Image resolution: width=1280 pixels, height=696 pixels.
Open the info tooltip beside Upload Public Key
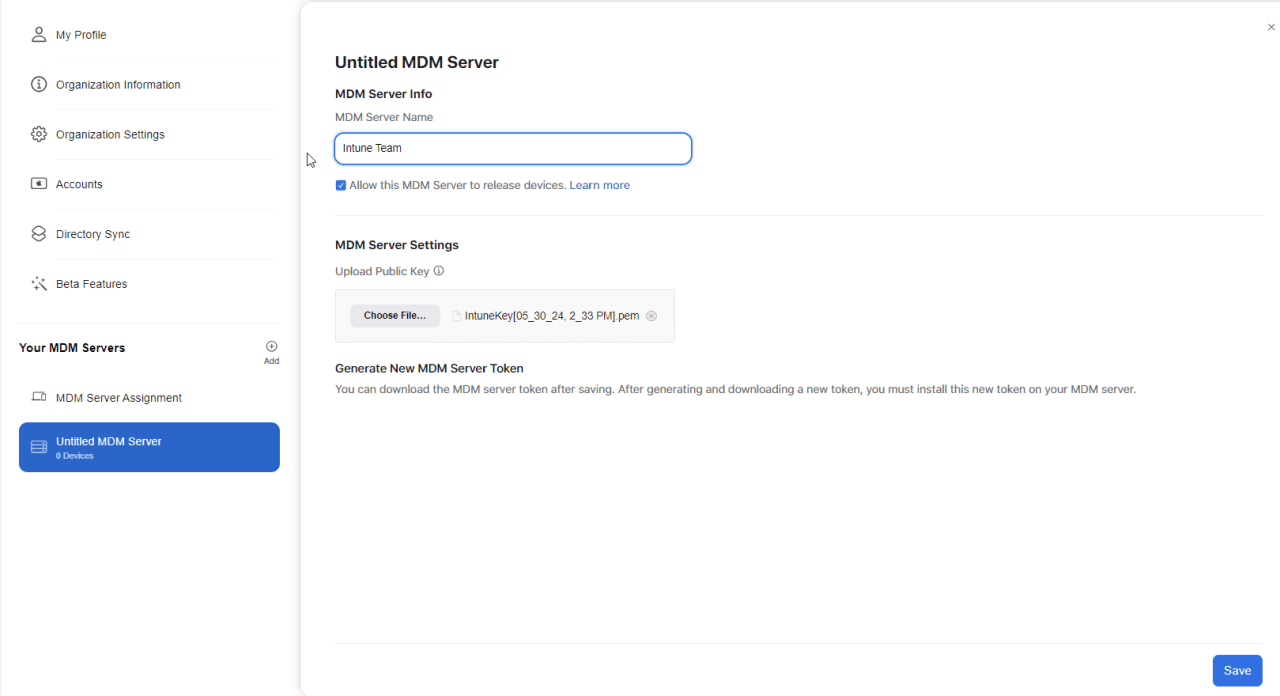(438, 270)
